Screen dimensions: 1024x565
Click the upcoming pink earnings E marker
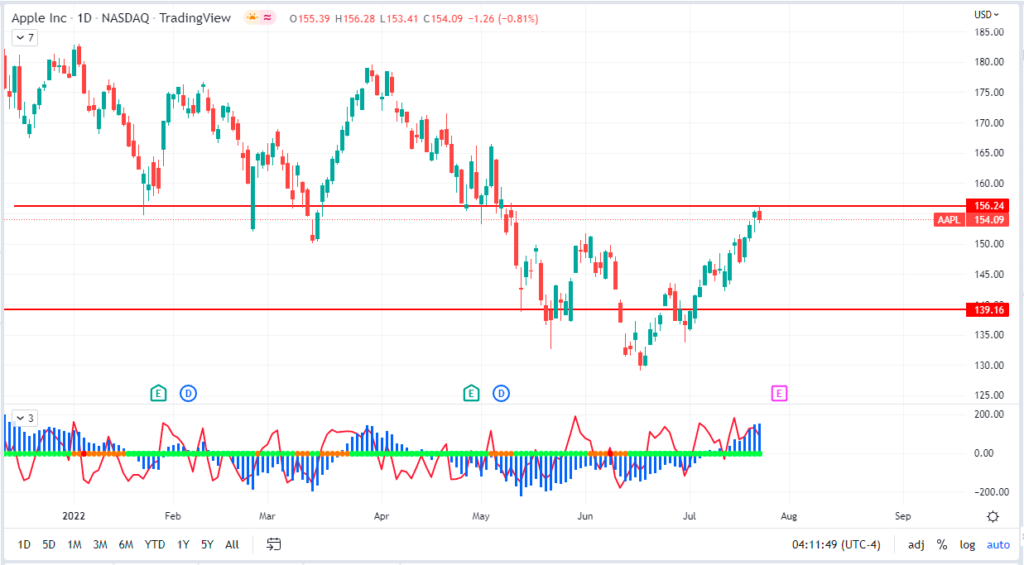(778, 393)
